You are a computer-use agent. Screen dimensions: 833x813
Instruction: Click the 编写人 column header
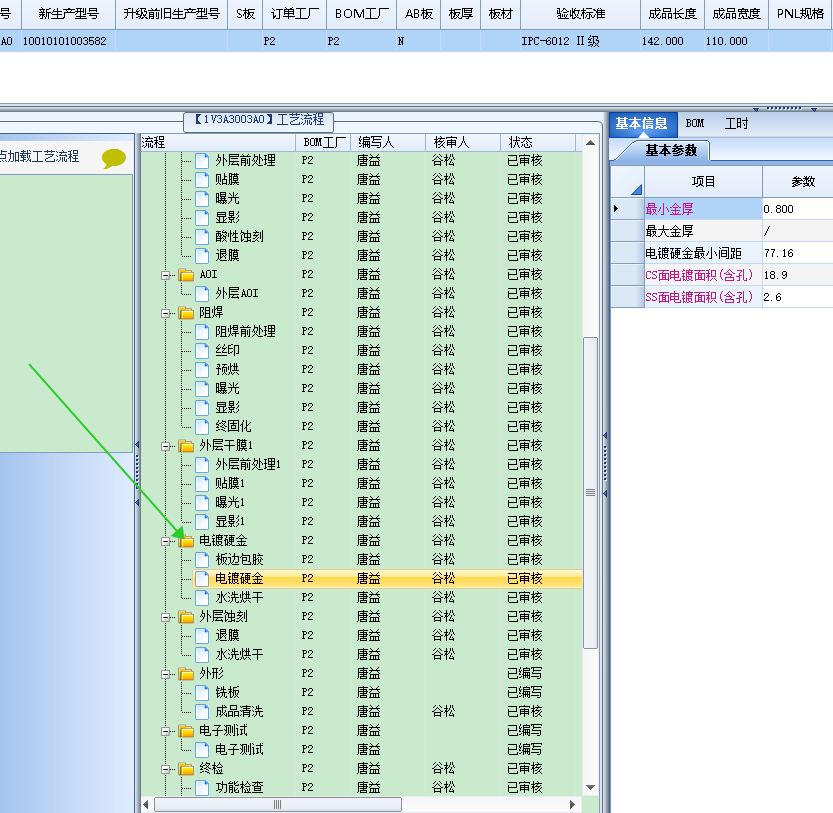(387, 142)
